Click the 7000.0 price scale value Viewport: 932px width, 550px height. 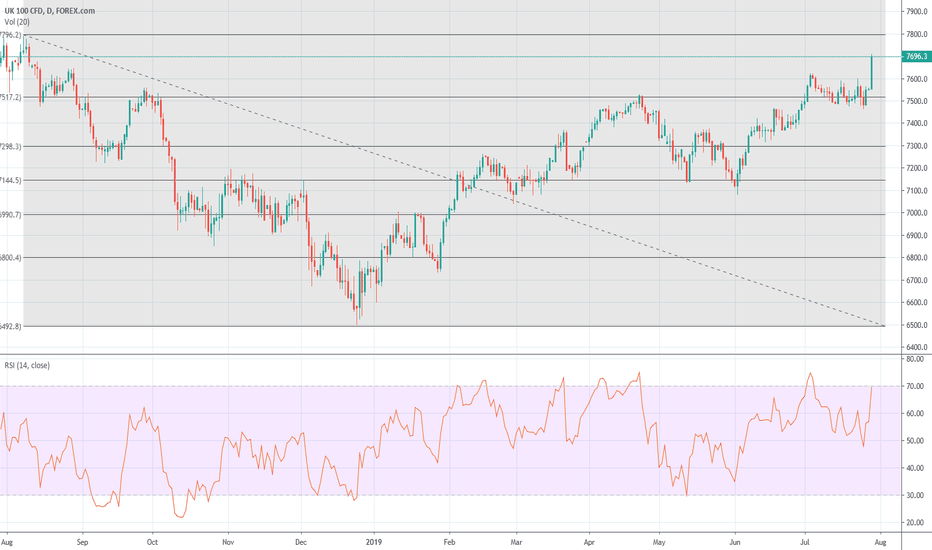[x=917, y=213]
